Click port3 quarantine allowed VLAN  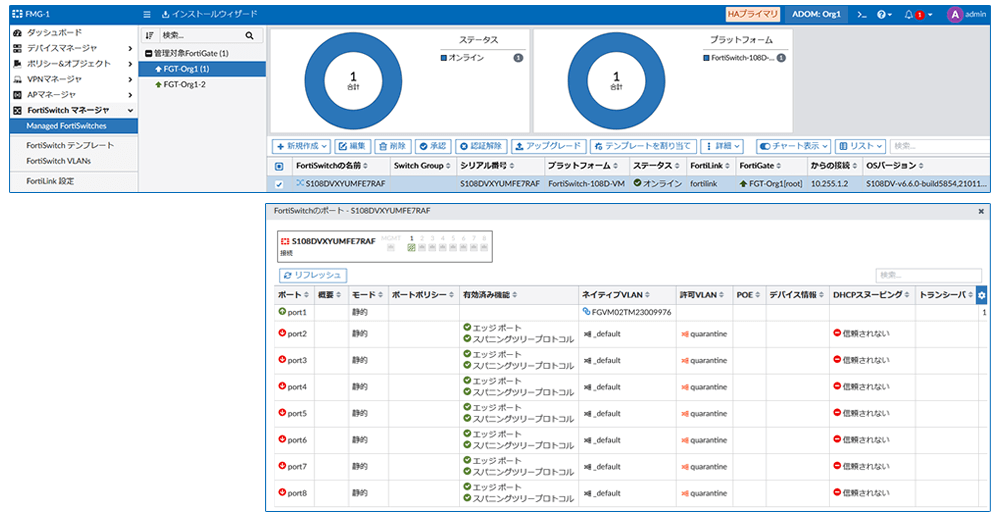click(x=704, y=360)
